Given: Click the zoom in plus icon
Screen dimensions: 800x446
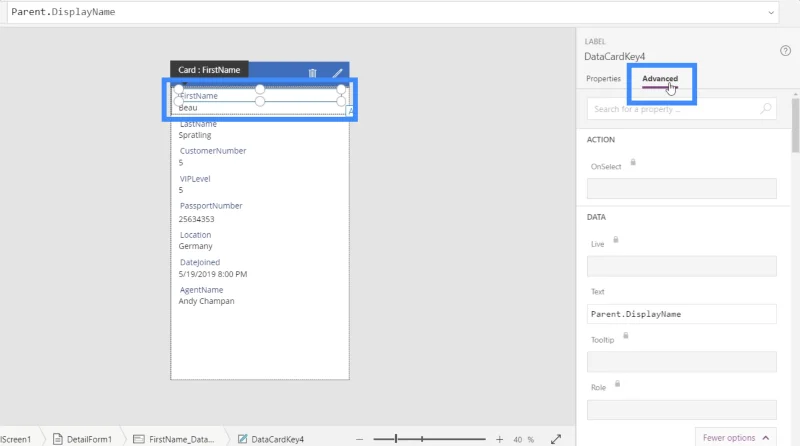Looking at the screenshot, I should click(x=499, y=439).
